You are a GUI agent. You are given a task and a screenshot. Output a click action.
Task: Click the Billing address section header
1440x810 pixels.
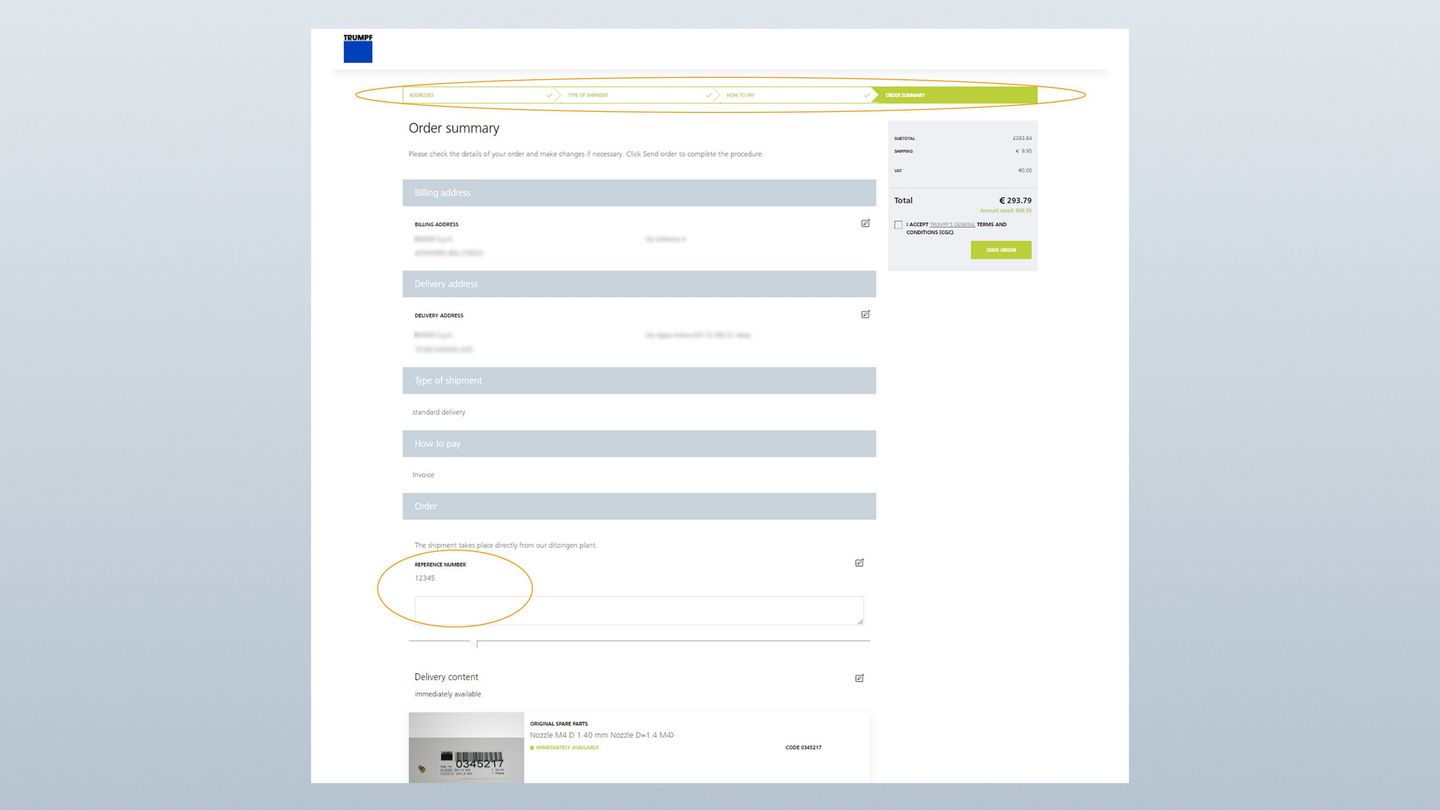tap(639, 193)
